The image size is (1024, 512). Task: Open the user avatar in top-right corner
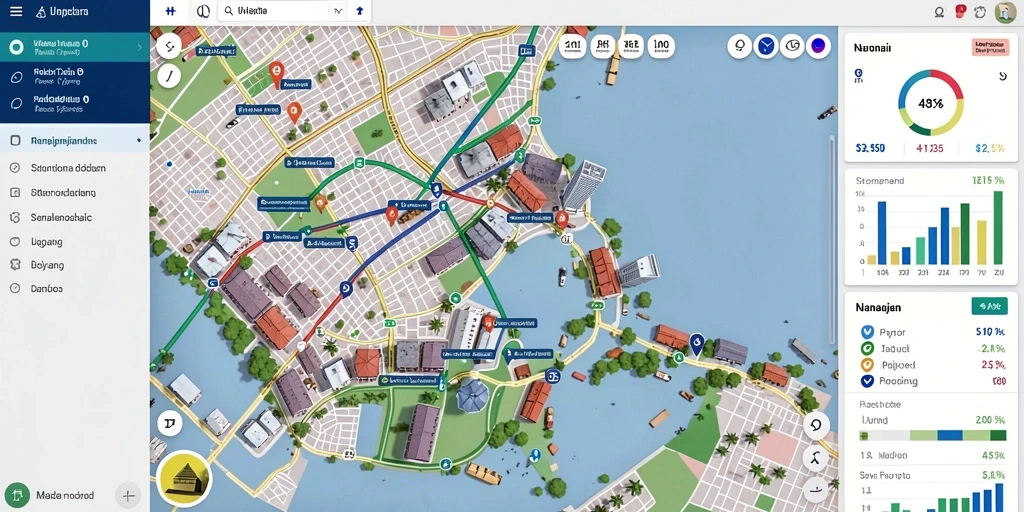tap(1005, 12)
